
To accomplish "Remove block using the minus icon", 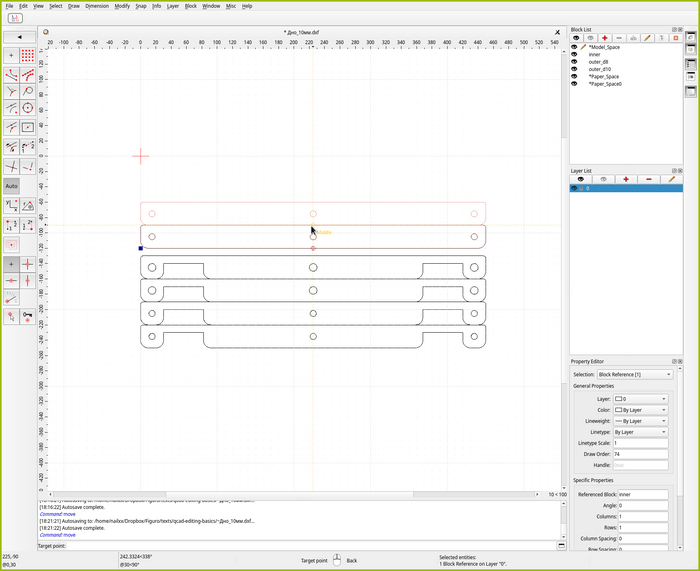I will 619,37.
